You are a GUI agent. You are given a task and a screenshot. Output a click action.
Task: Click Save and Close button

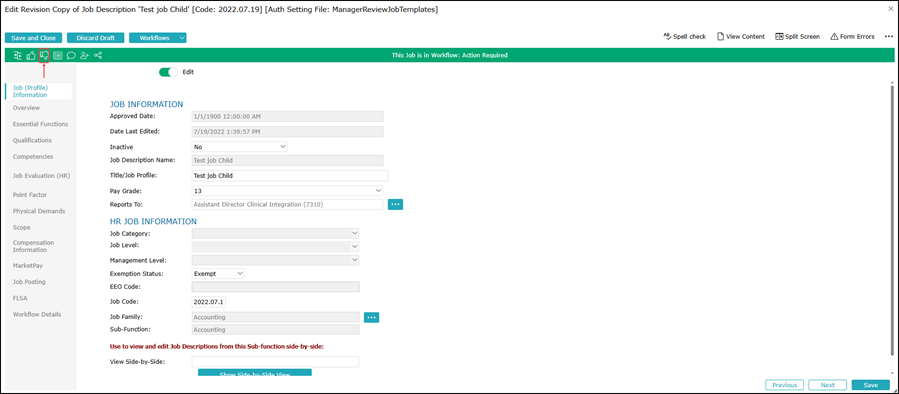point(33,38)
